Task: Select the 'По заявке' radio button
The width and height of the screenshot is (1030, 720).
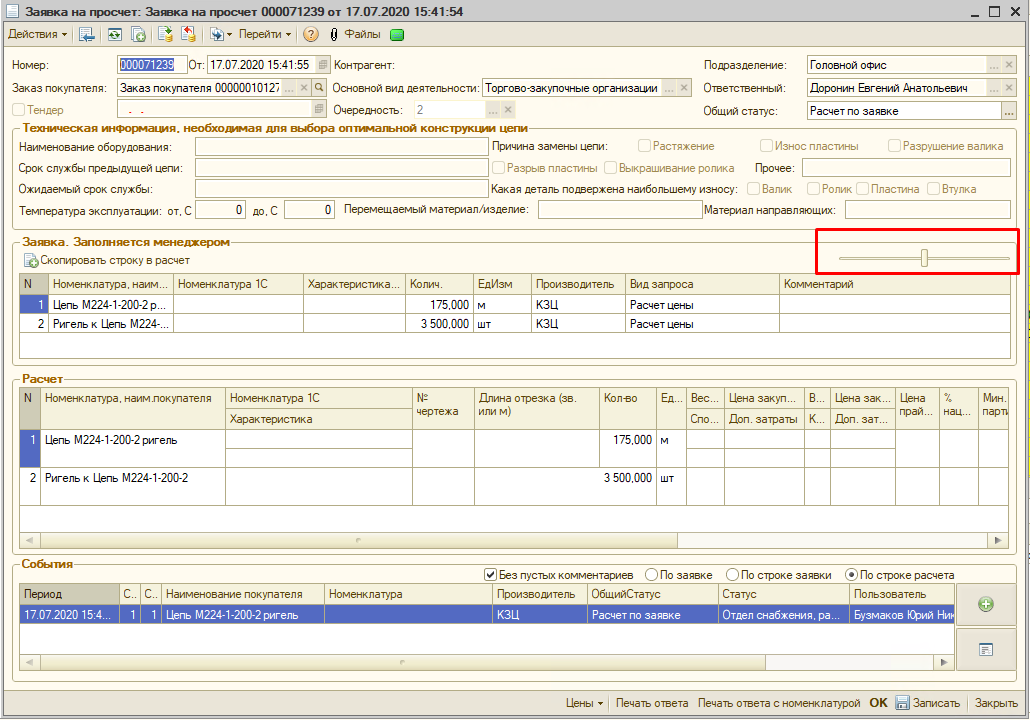Action: [x=652, y=575]
